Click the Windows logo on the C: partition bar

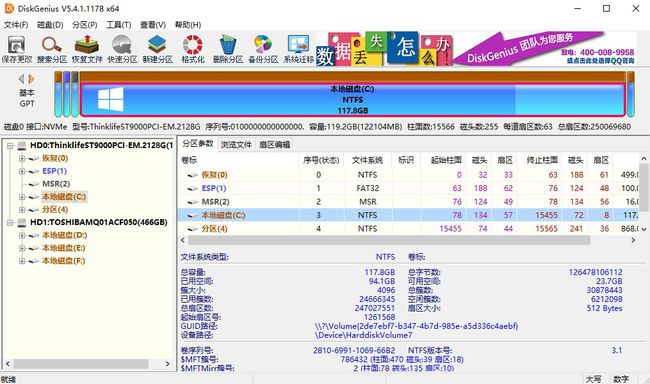[111, 99]
